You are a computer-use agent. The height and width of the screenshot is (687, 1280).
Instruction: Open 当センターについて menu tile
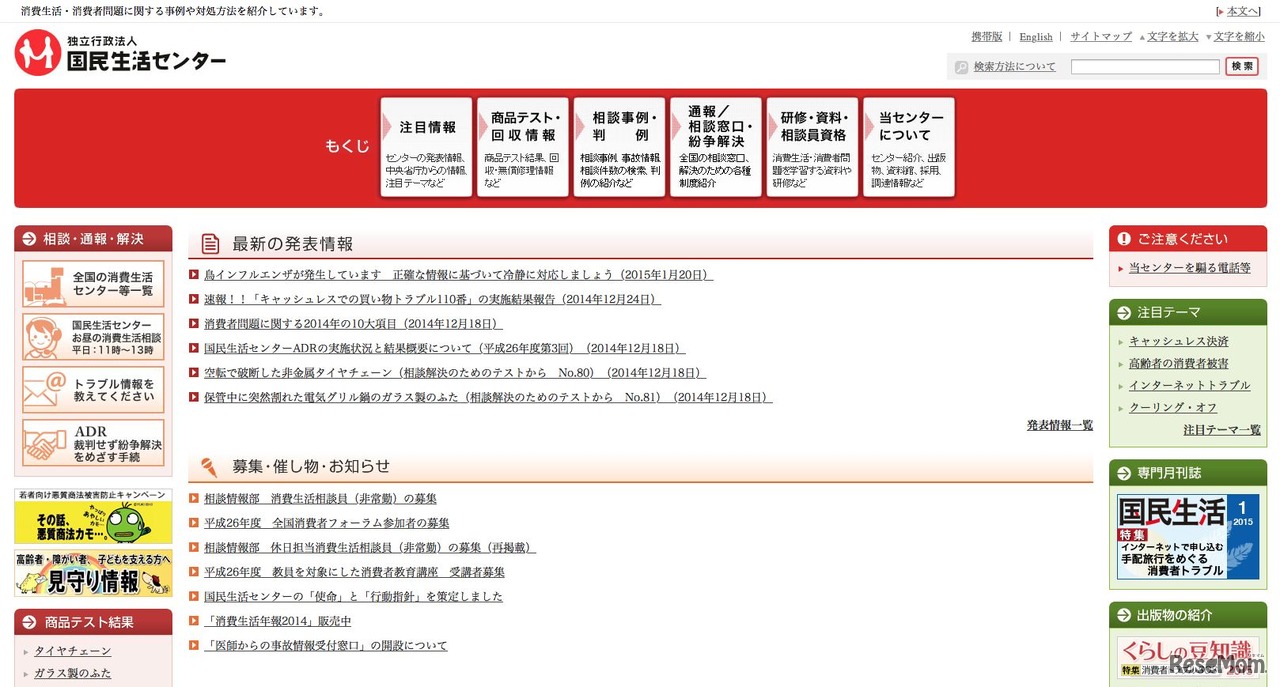909,147
